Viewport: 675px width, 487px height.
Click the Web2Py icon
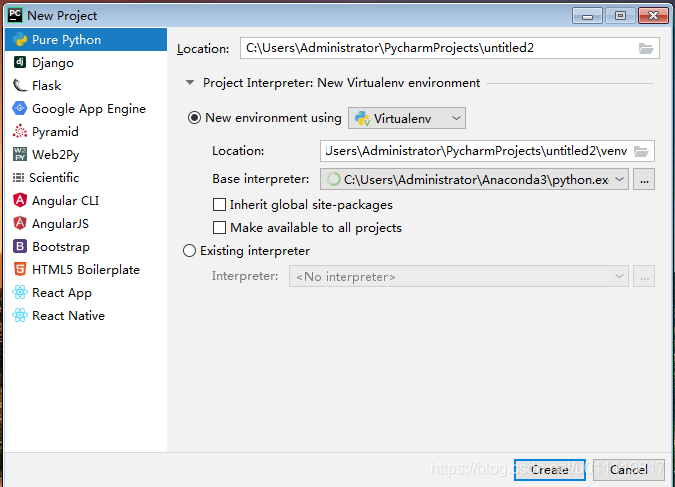[x=20, y=154]
